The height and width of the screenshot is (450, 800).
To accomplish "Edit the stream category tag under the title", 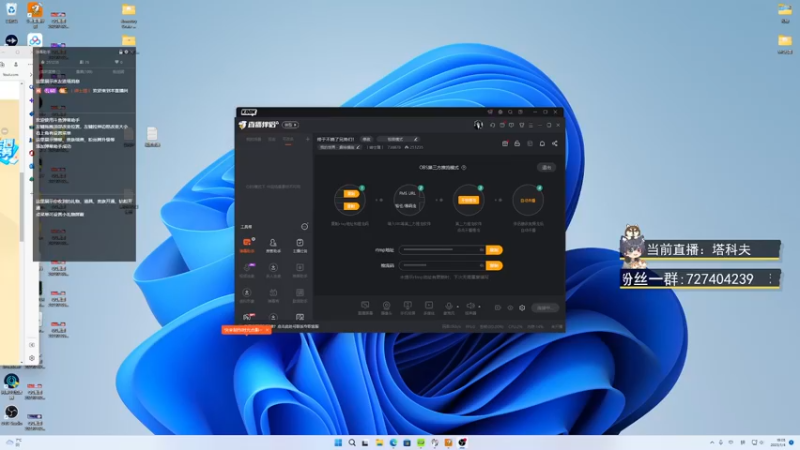I will 340,147.
